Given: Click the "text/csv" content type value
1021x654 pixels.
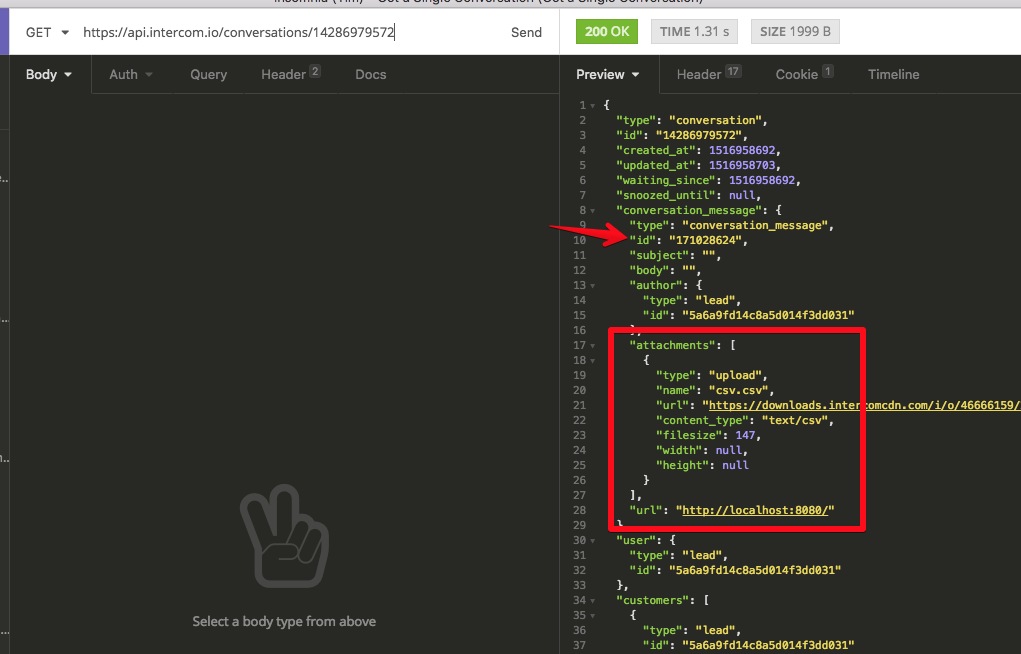Looking at the screenshot, I should click(794, 420).
